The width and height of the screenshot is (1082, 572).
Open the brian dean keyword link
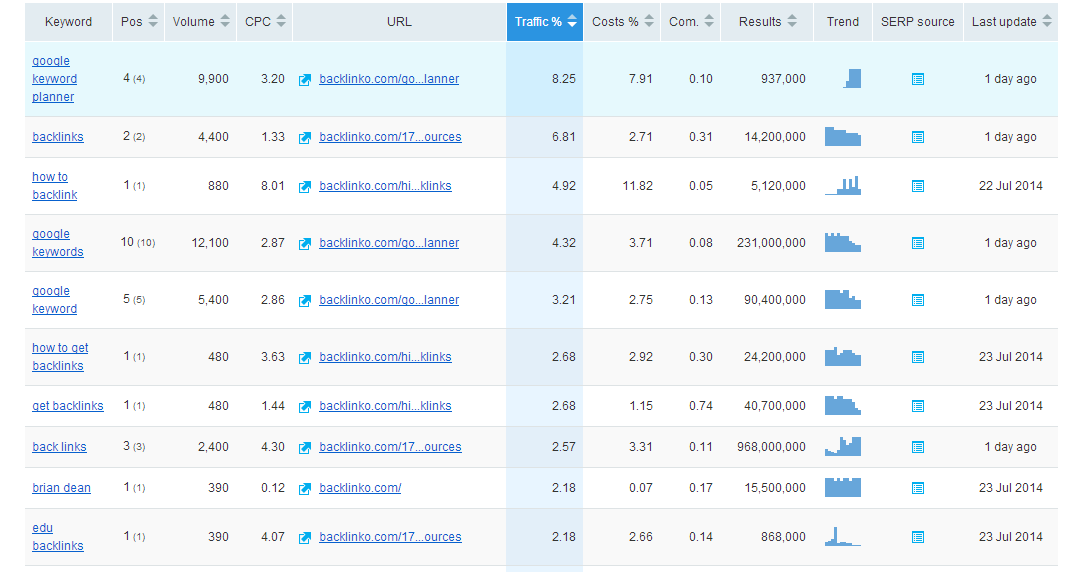pyautogui.click(x=61, y=488)
